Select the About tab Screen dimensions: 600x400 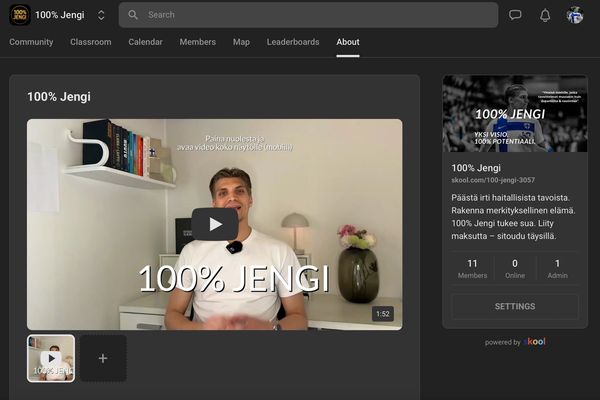coord(348,42)
